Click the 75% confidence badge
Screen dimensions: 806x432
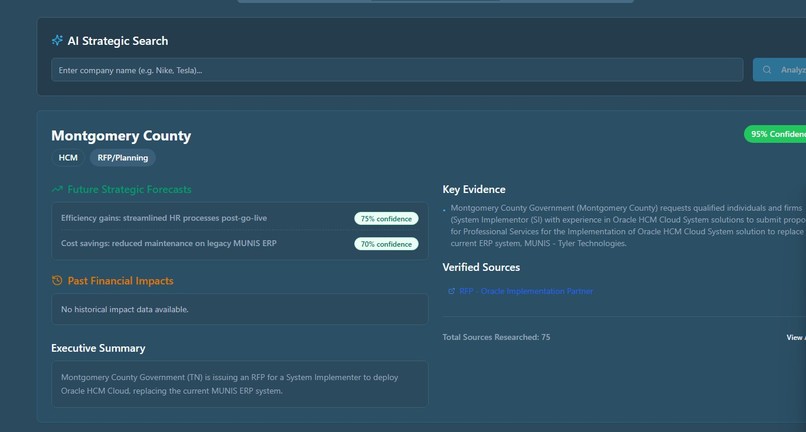point(386,219)
